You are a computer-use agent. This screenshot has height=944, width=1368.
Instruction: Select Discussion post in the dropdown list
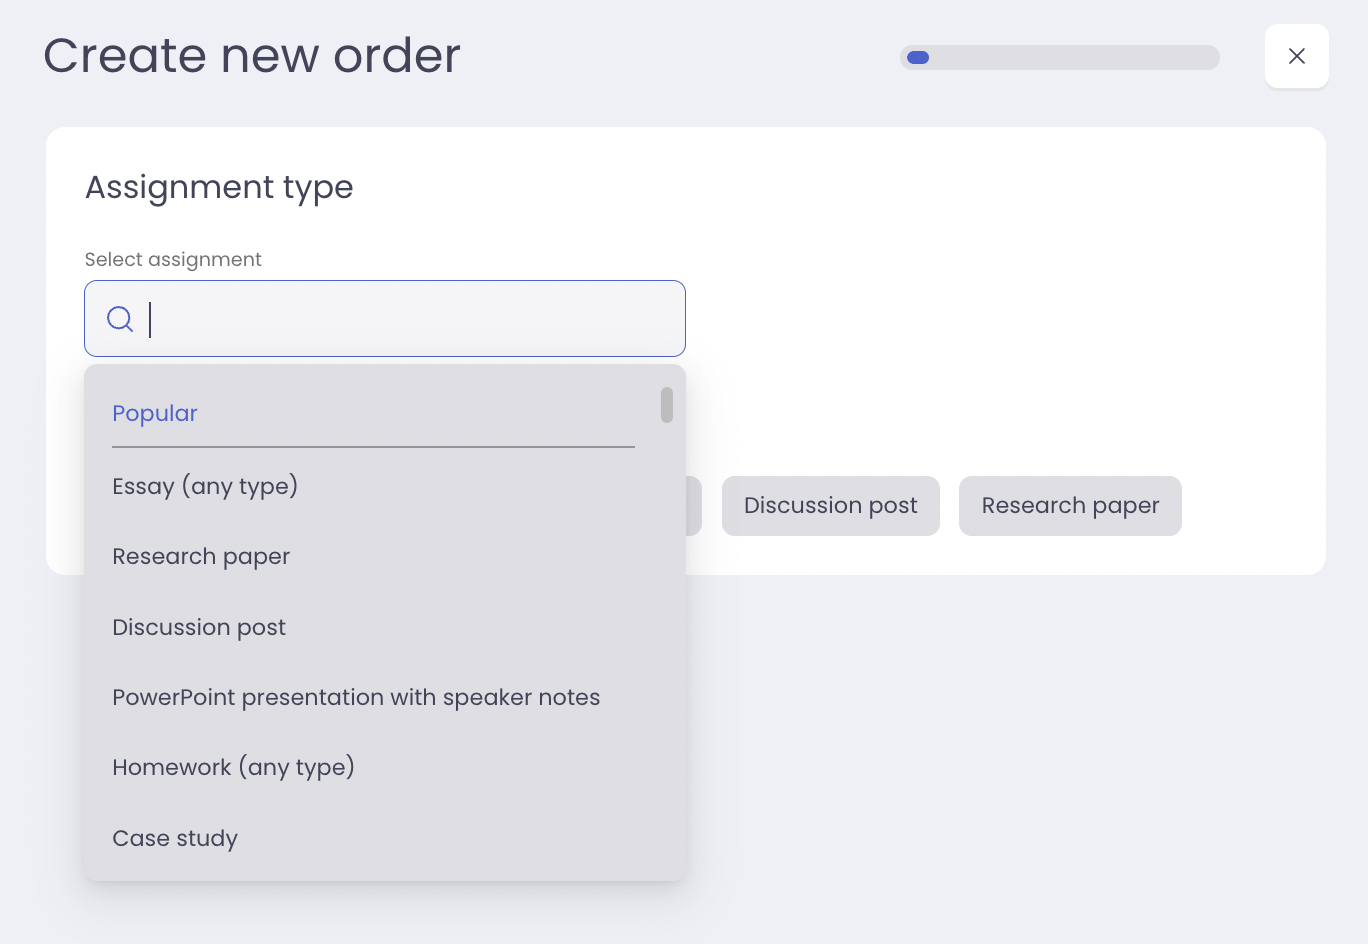199,627
